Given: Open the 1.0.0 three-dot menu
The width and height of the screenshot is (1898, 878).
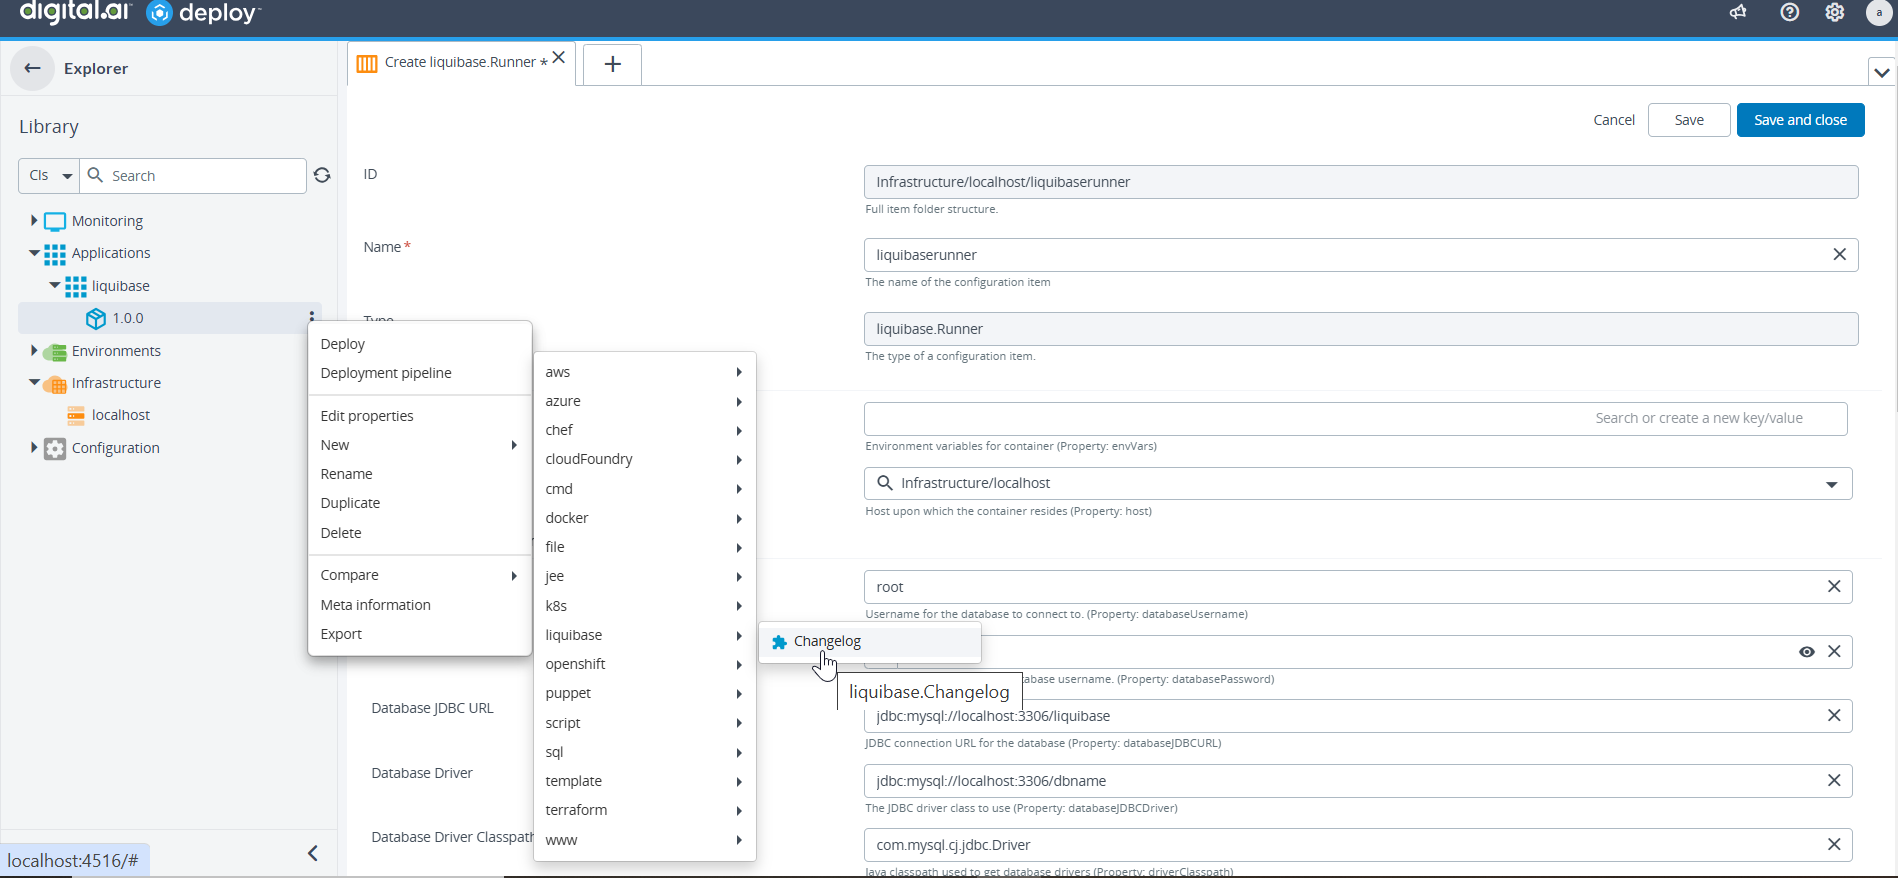Looking at the screenshot, I should (x=312, y=316).
